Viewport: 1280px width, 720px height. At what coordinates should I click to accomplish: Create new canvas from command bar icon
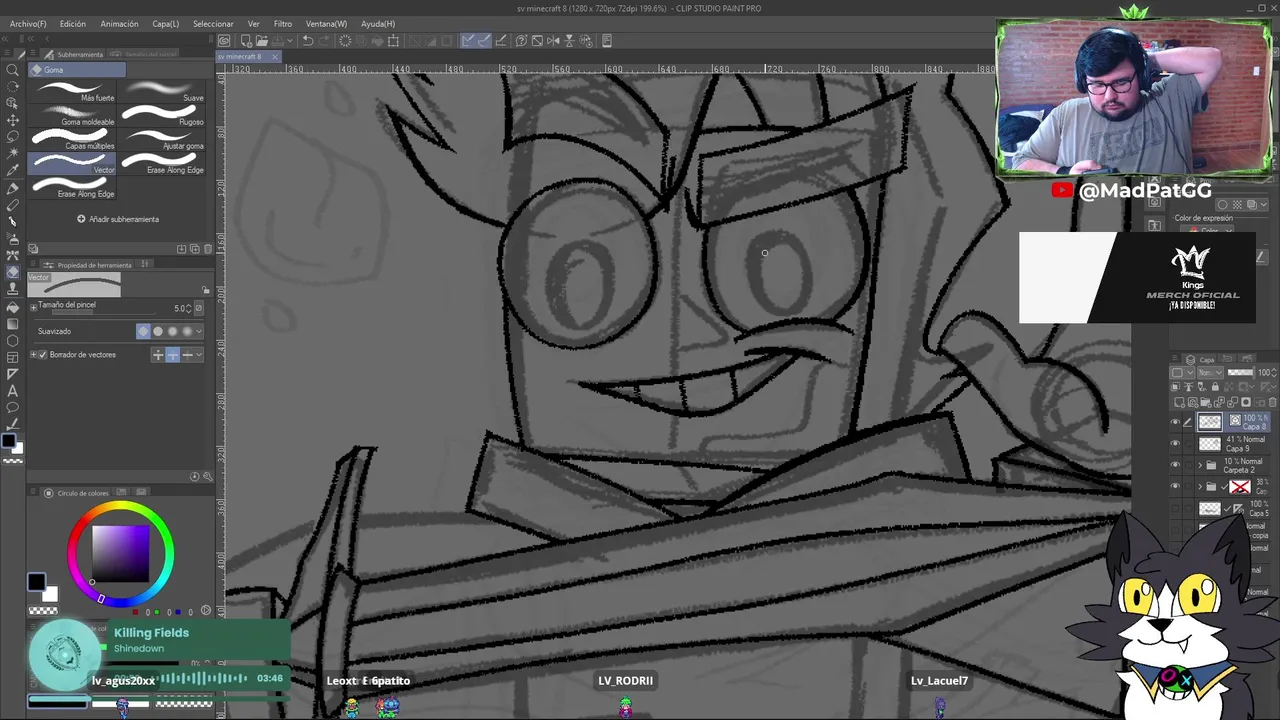(x=244, y=41)
